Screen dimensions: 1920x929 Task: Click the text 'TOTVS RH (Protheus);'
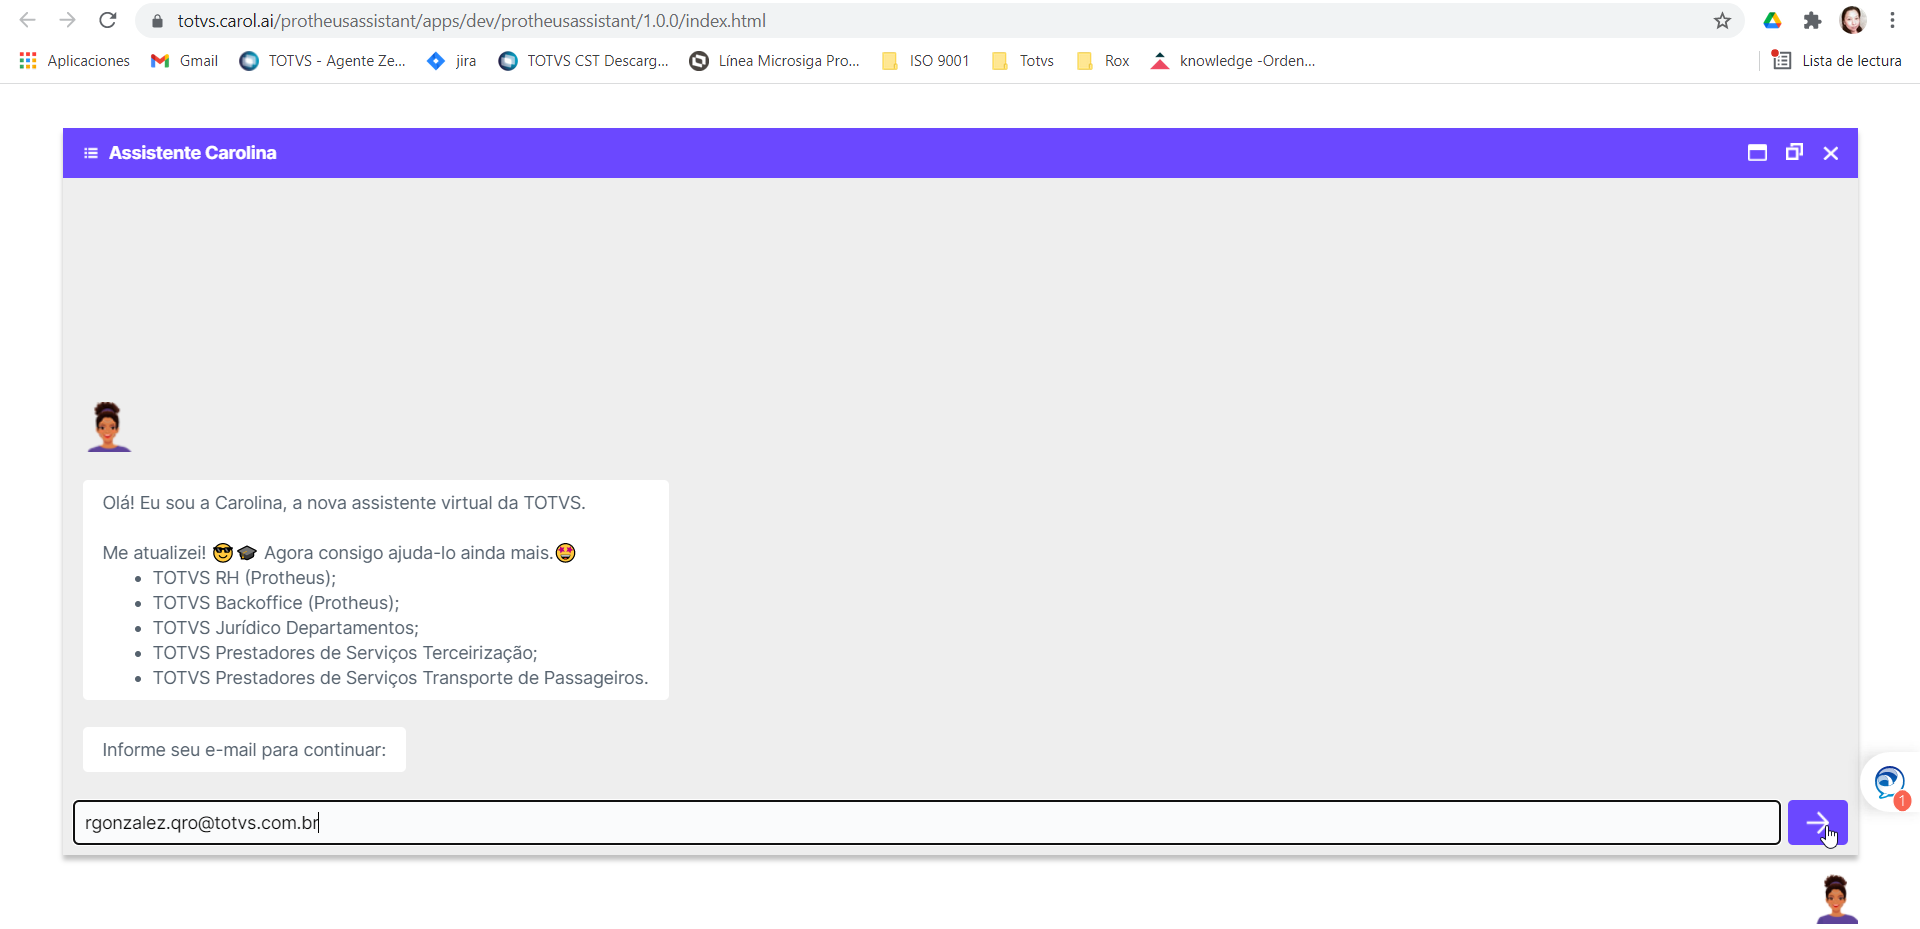pos(244,578)
